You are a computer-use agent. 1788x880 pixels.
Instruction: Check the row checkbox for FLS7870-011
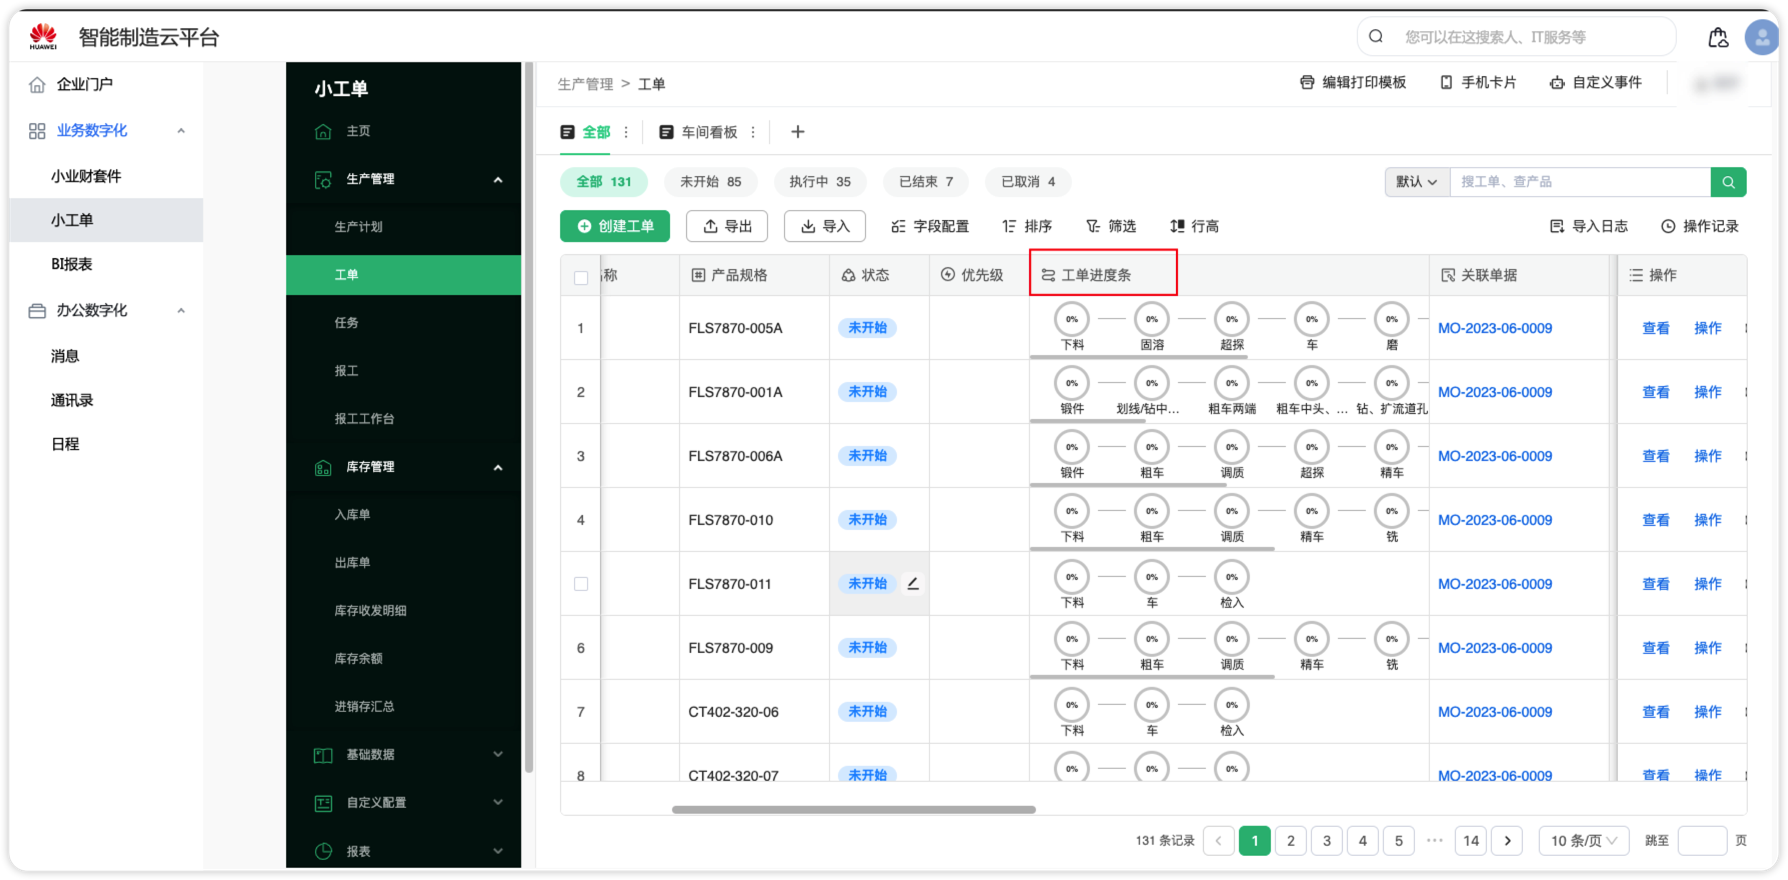pos(581,584)
